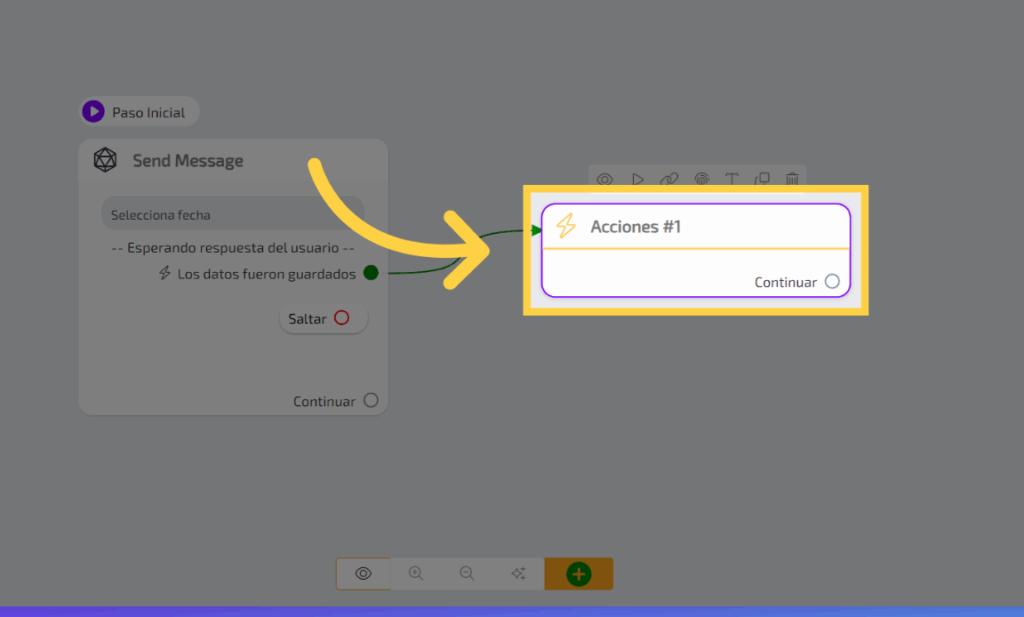Click Continuar connector on Send Message

[371, 401]
